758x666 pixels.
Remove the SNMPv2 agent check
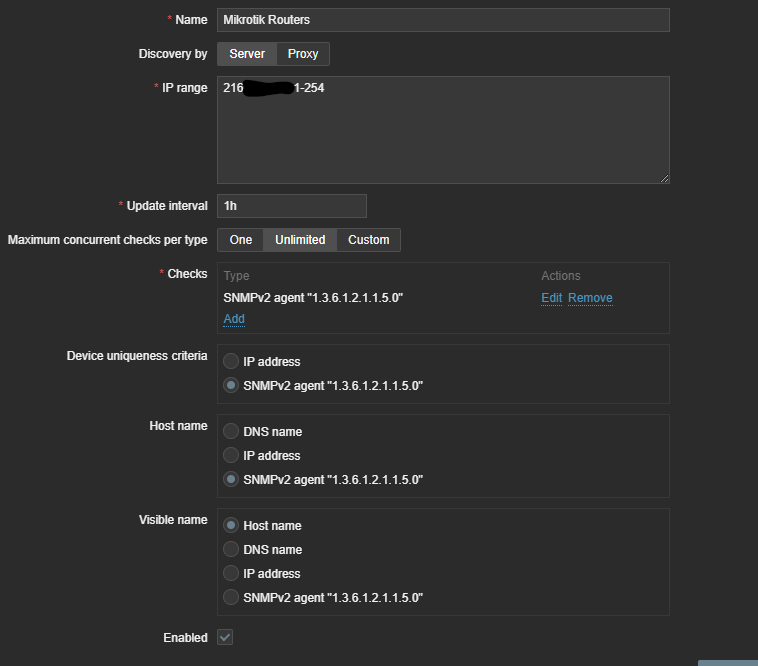coord(590,298)
